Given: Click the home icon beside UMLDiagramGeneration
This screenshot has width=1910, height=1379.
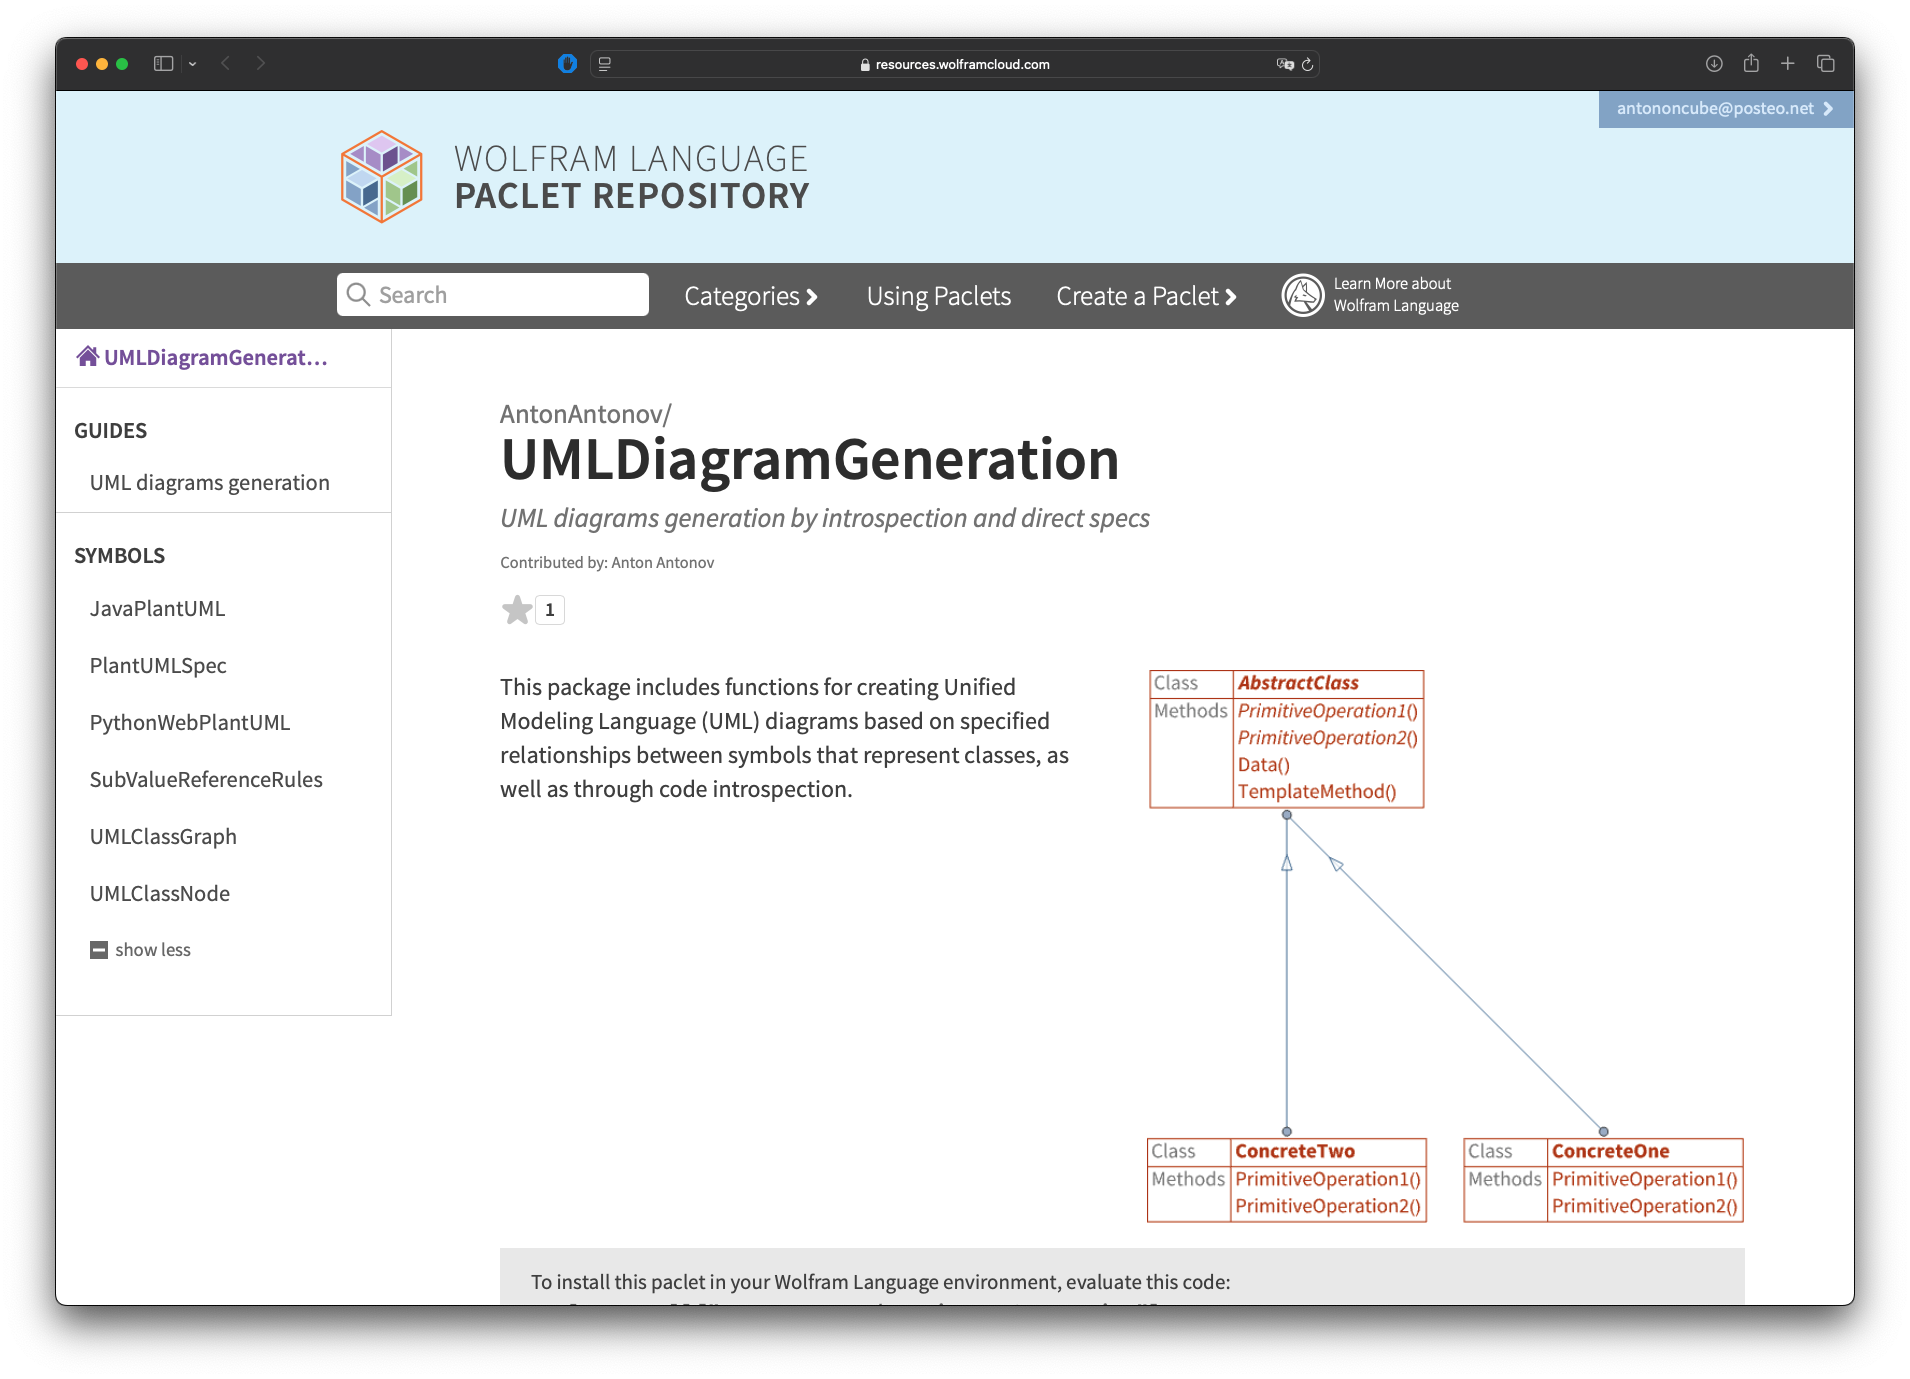Looking at the screenshot, I should (88, 357).
